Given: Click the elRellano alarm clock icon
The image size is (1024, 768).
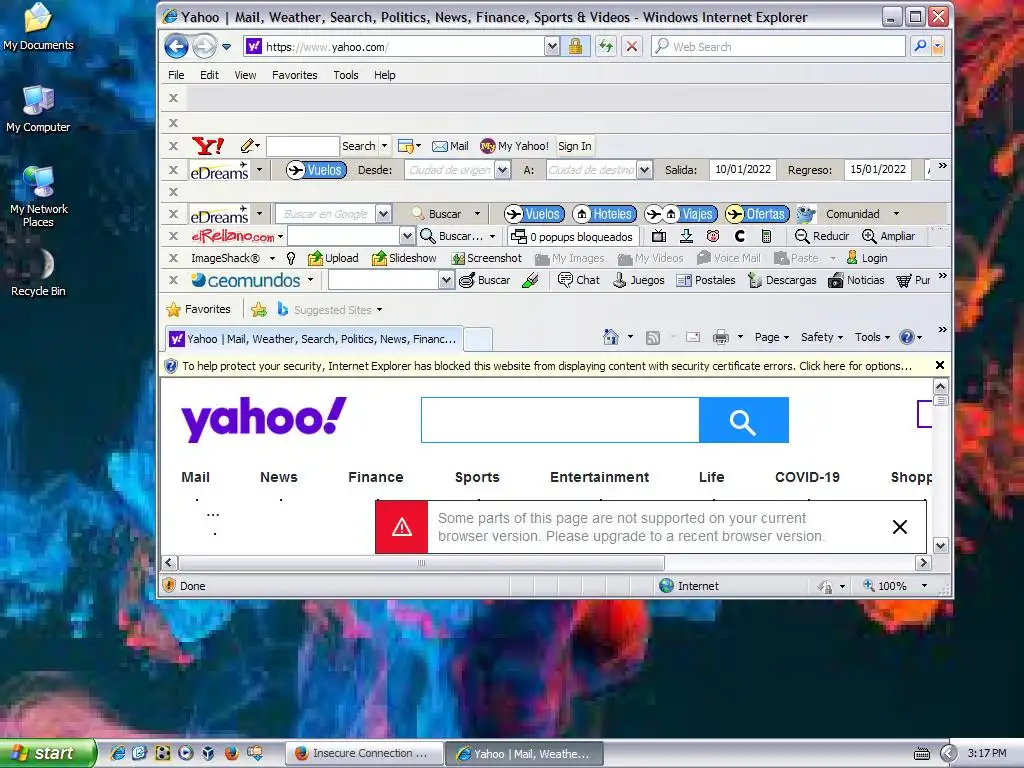Looking at the screenshot, I should [712, 236].
